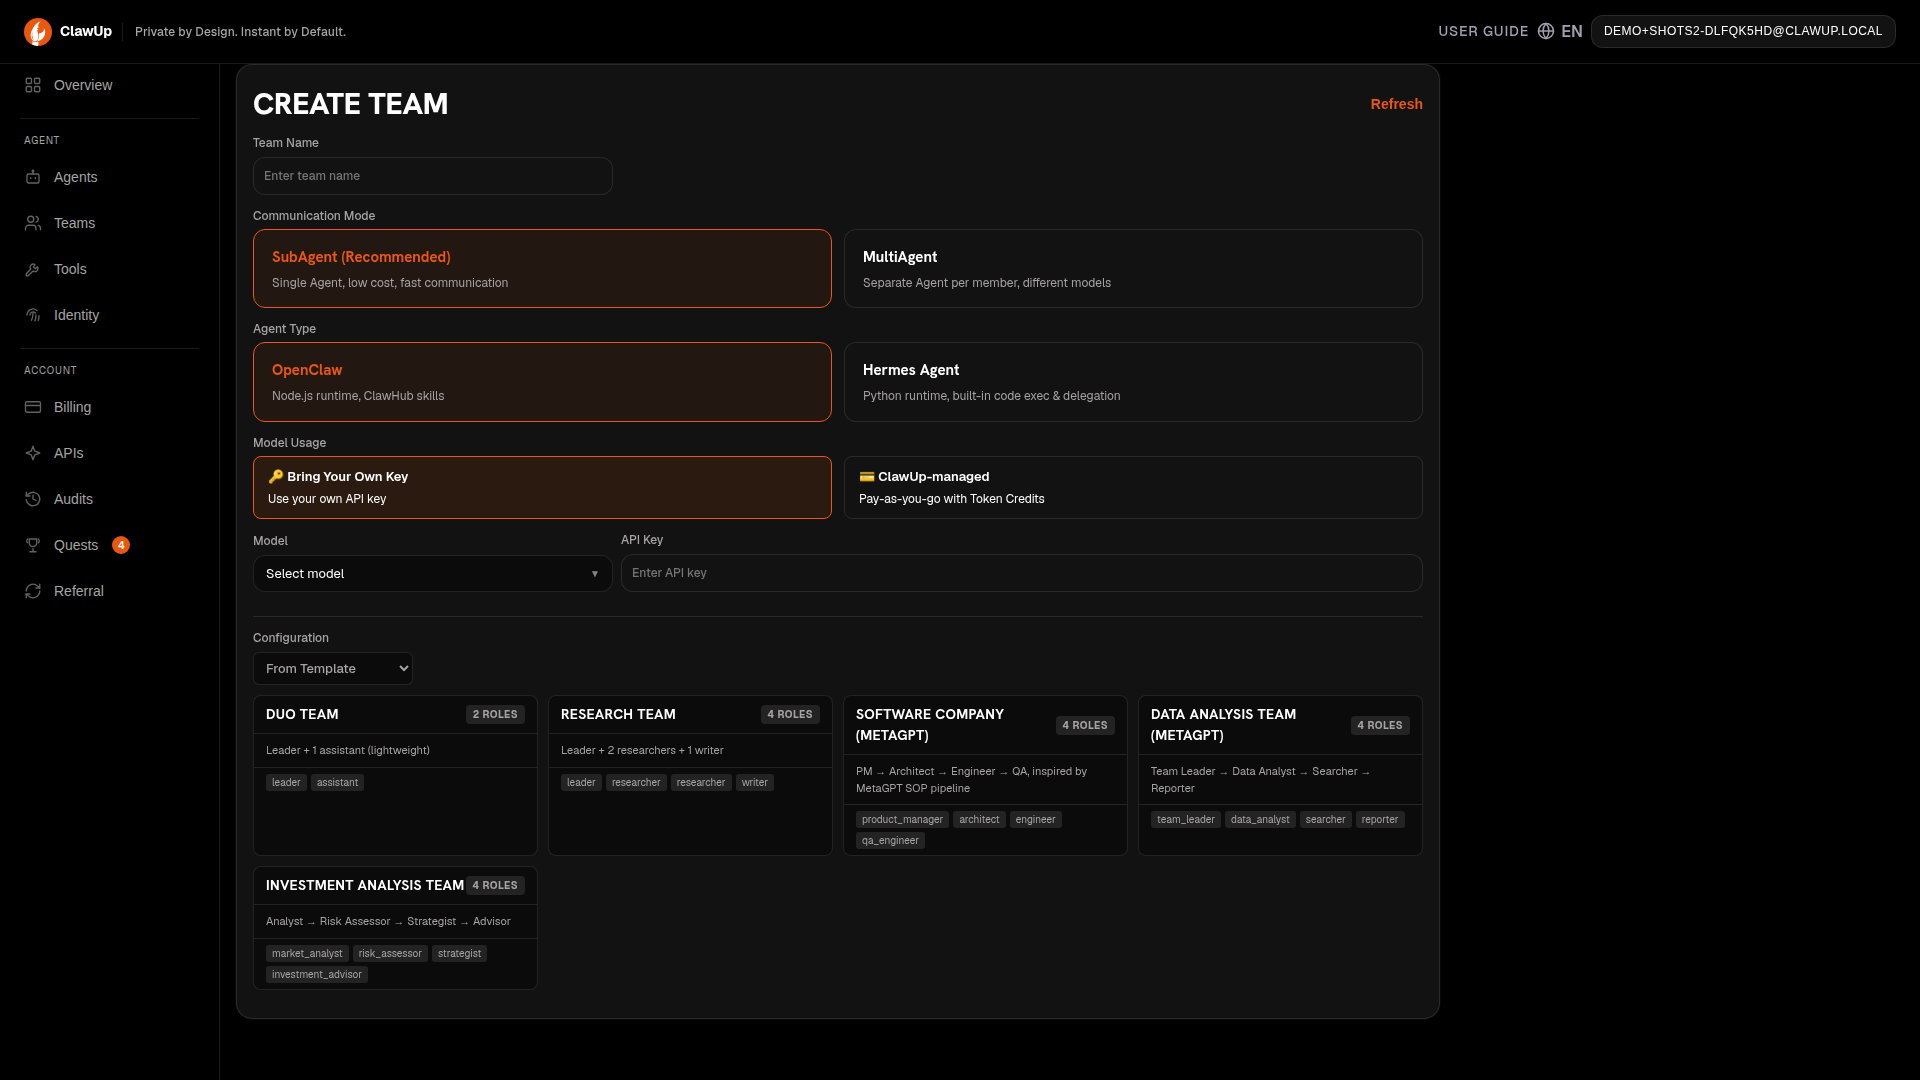Click the Referral refresh-arrows icon
The width and height of the screenshot is (1920, 1080).
33,591
